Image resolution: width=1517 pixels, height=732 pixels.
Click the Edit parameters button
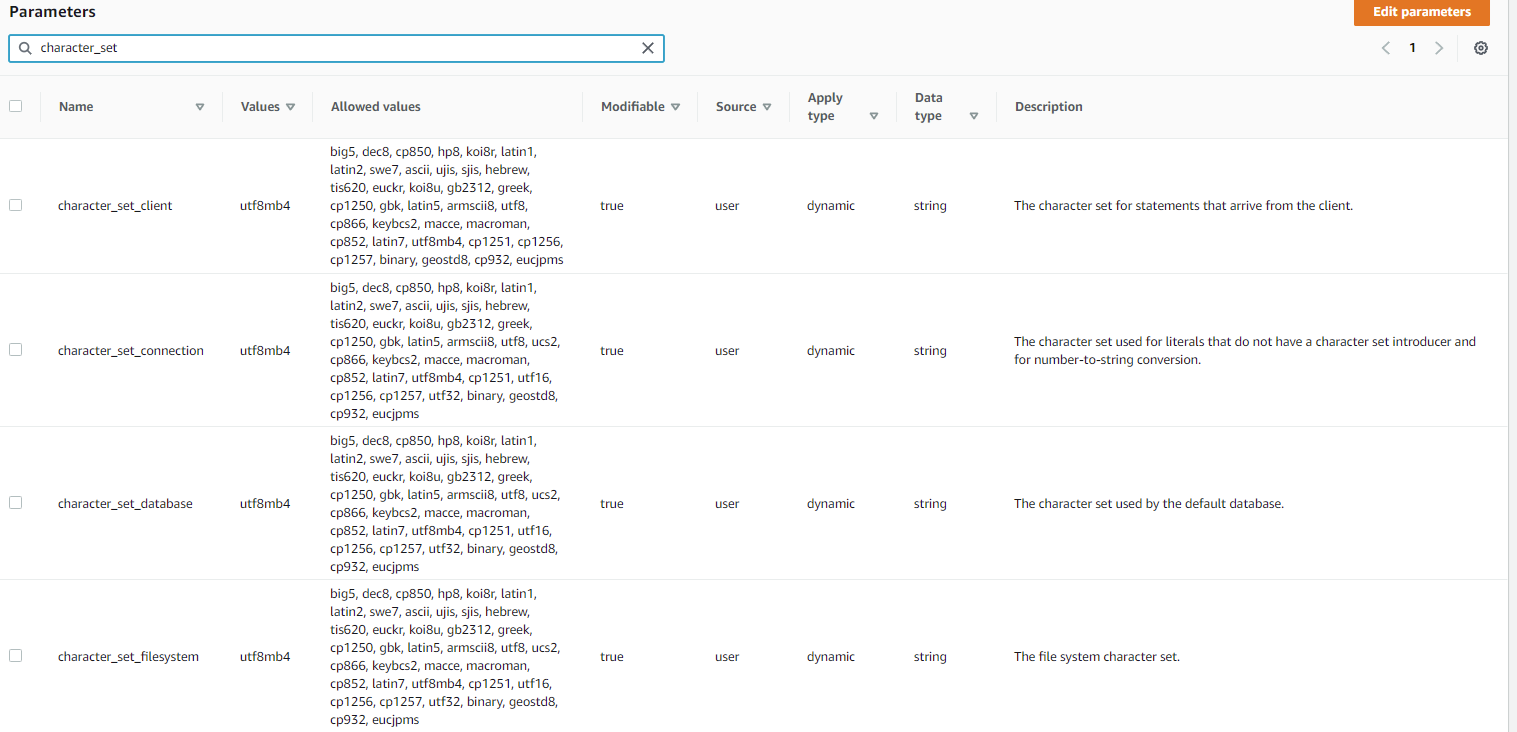pyautogui.click(x=1422, y=13)
